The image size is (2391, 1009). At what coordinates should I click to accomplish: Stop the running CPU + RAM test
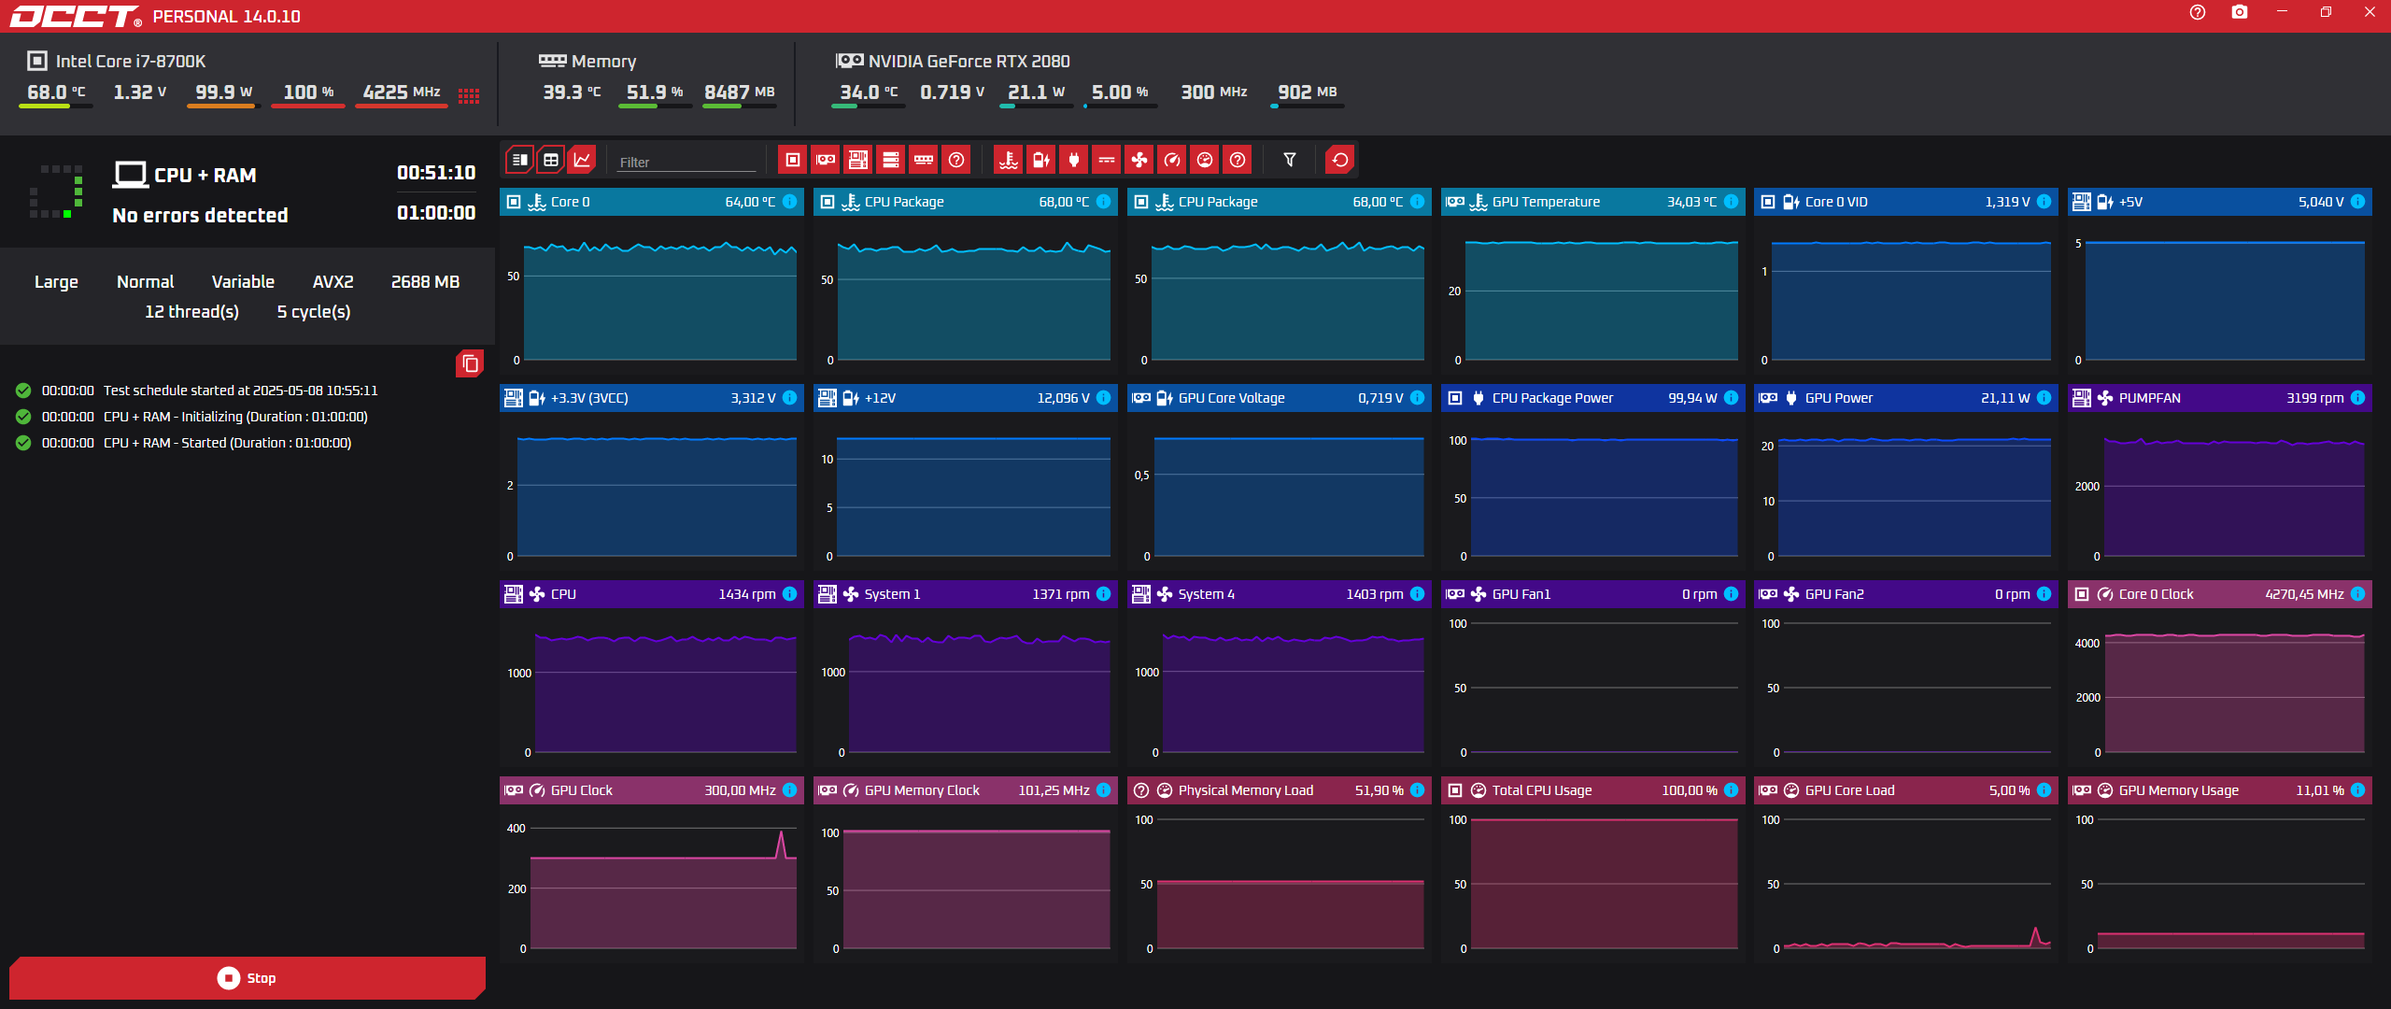(247, 978)
